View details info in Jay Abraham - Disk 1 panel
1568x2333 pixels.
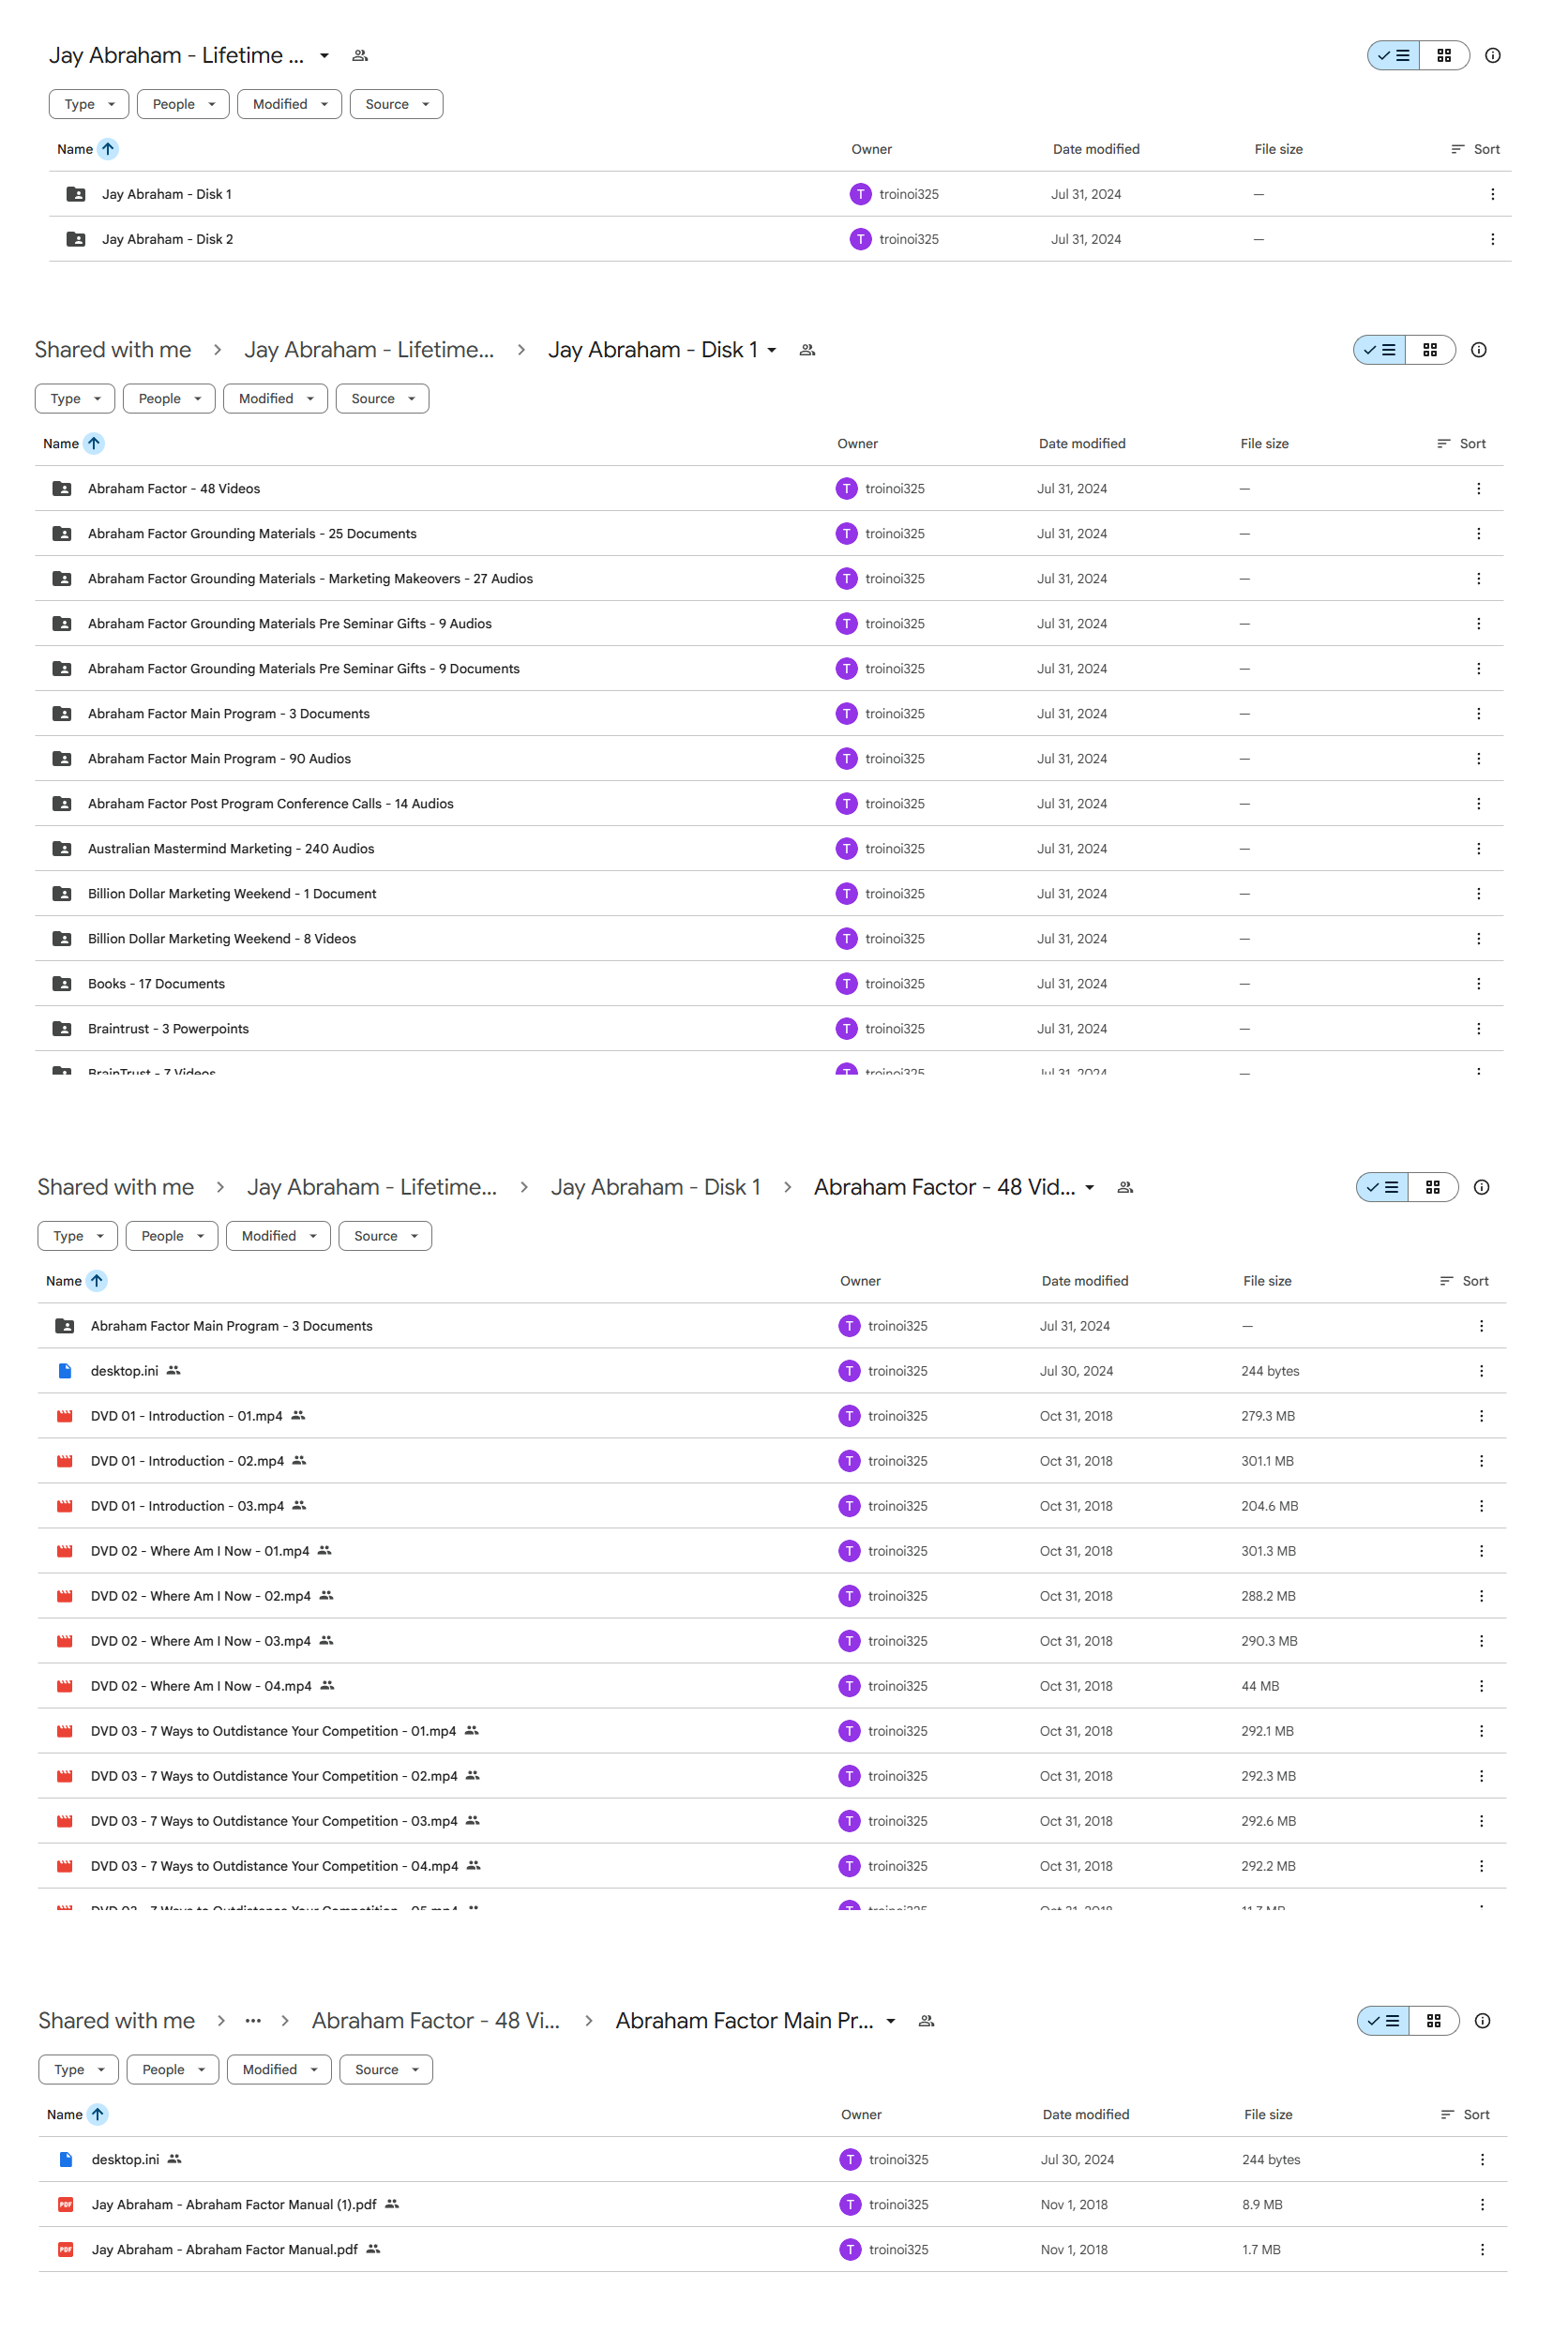(x=1478, y=350)
